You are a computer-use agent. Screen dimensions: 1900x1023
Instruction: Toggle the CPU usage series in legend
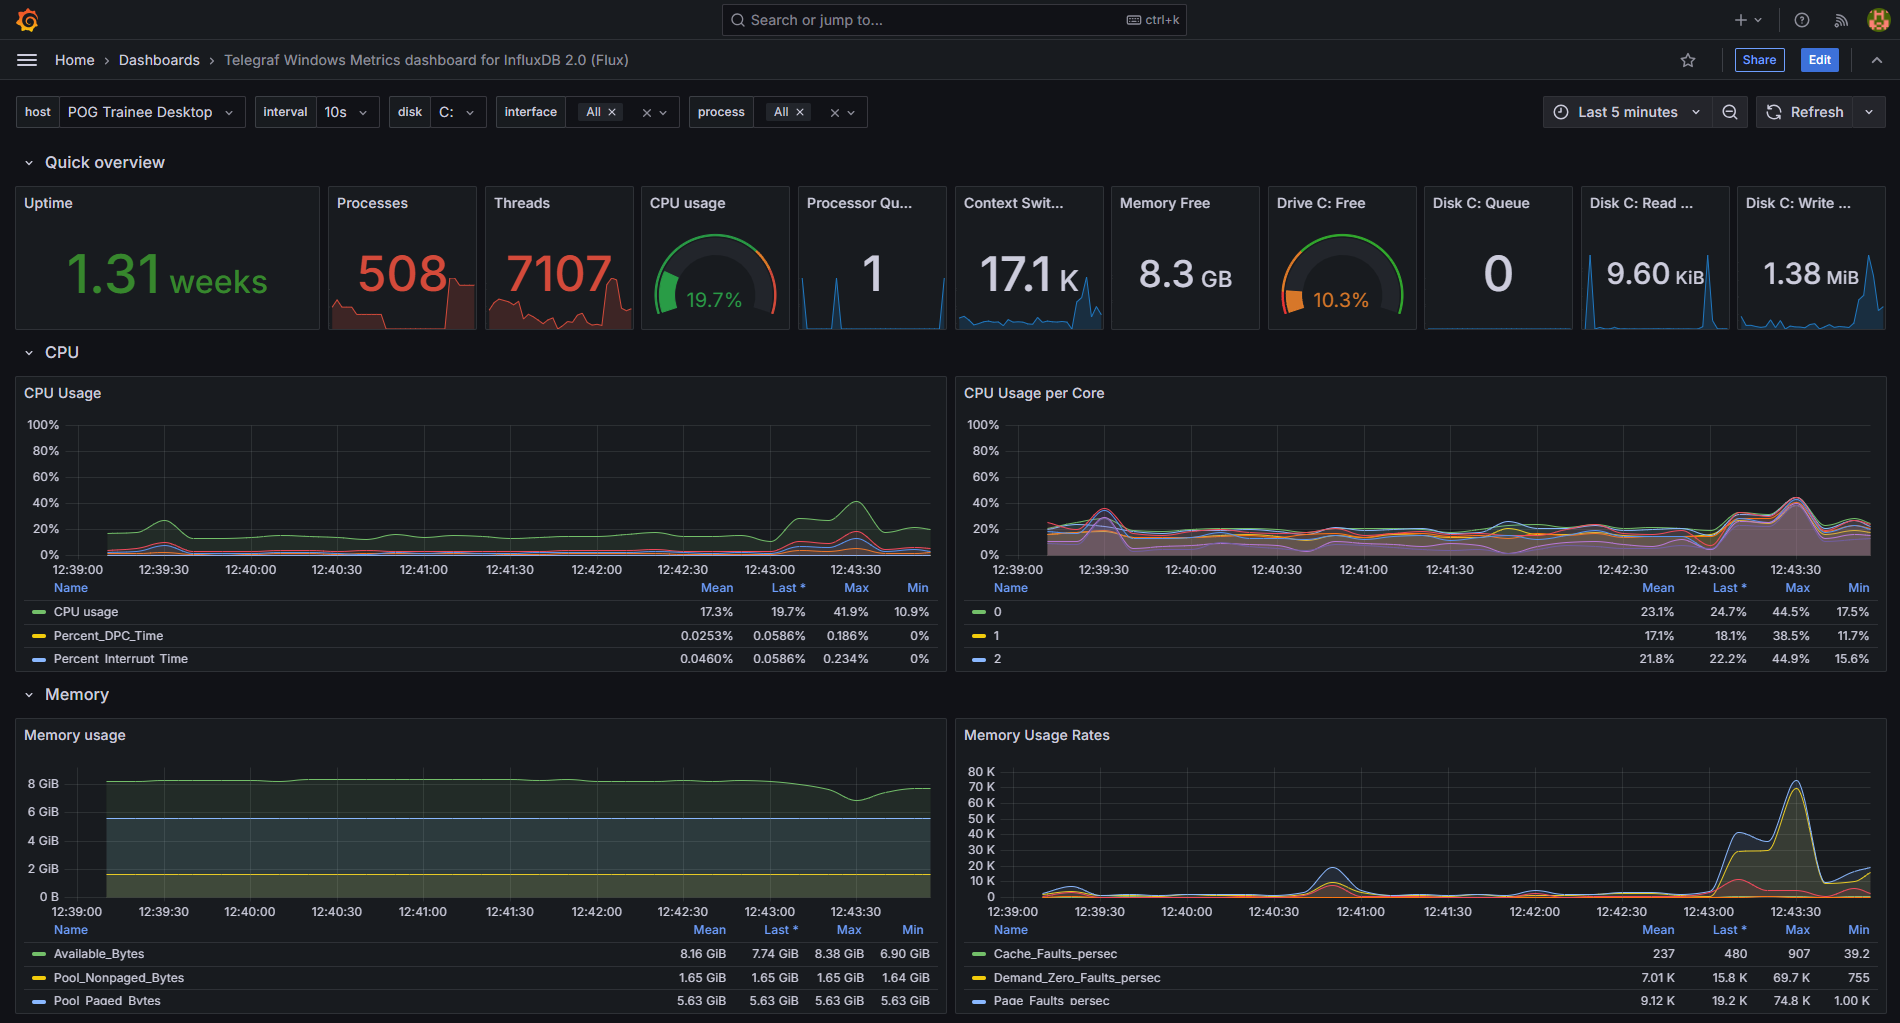tap(86, 612)
